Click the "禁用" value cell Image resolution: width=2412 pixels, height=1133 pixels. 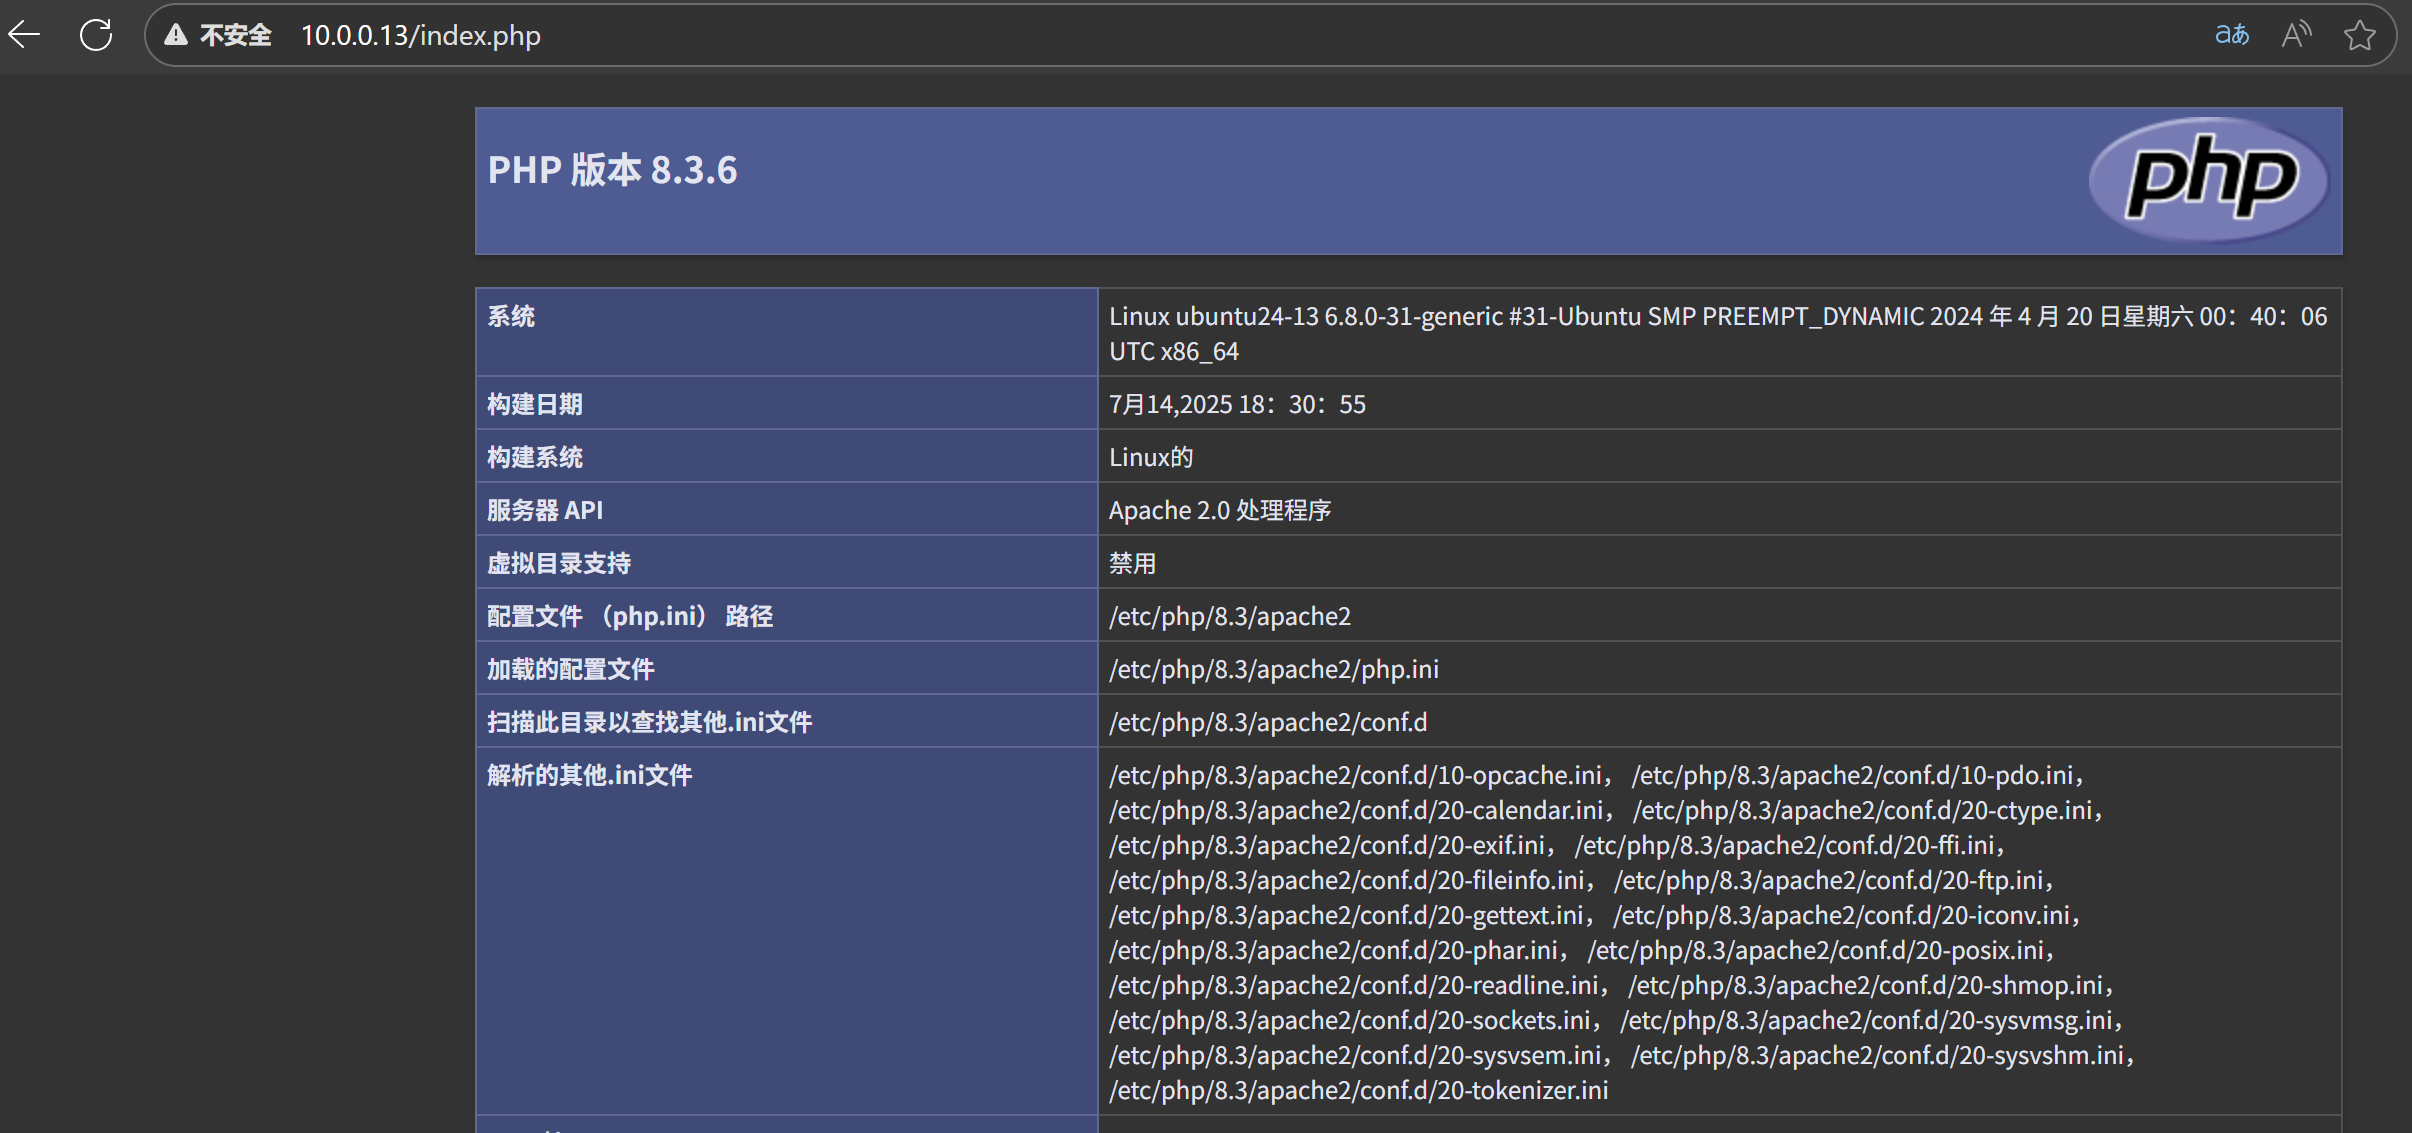pyautogui.click(x=1133, y=563)
